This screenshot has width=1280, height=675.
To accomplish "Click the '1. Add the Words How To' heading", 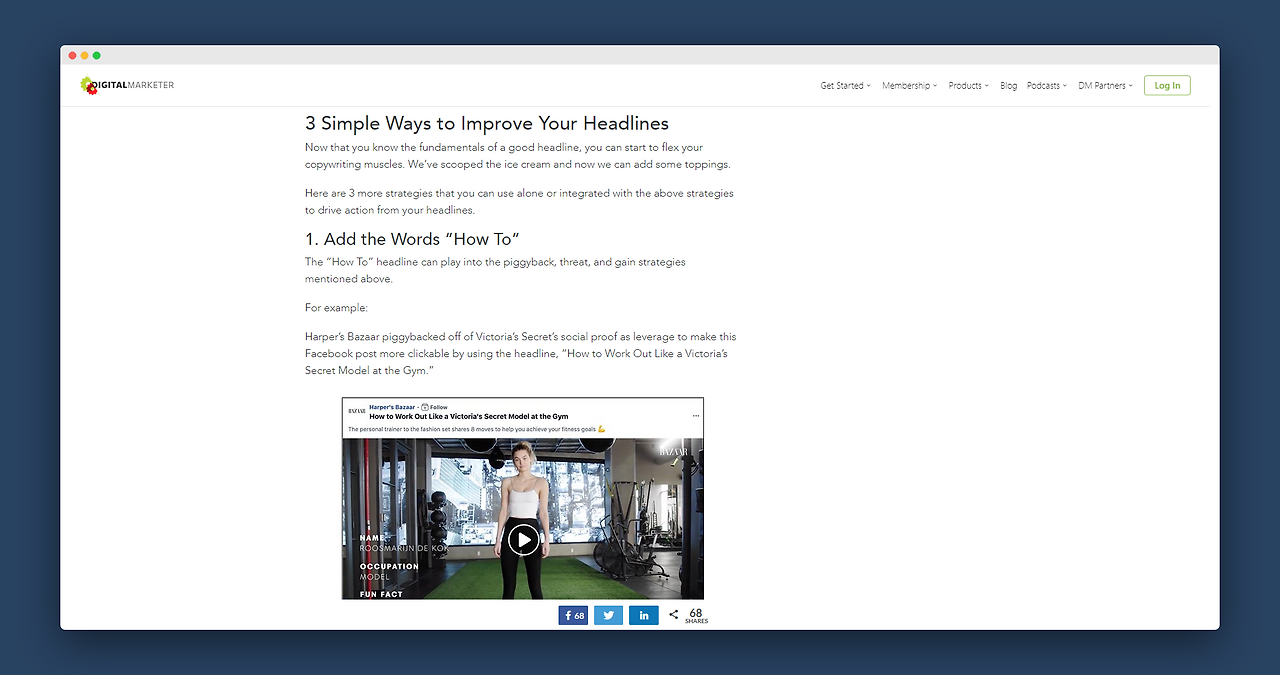I will [412, 239].
